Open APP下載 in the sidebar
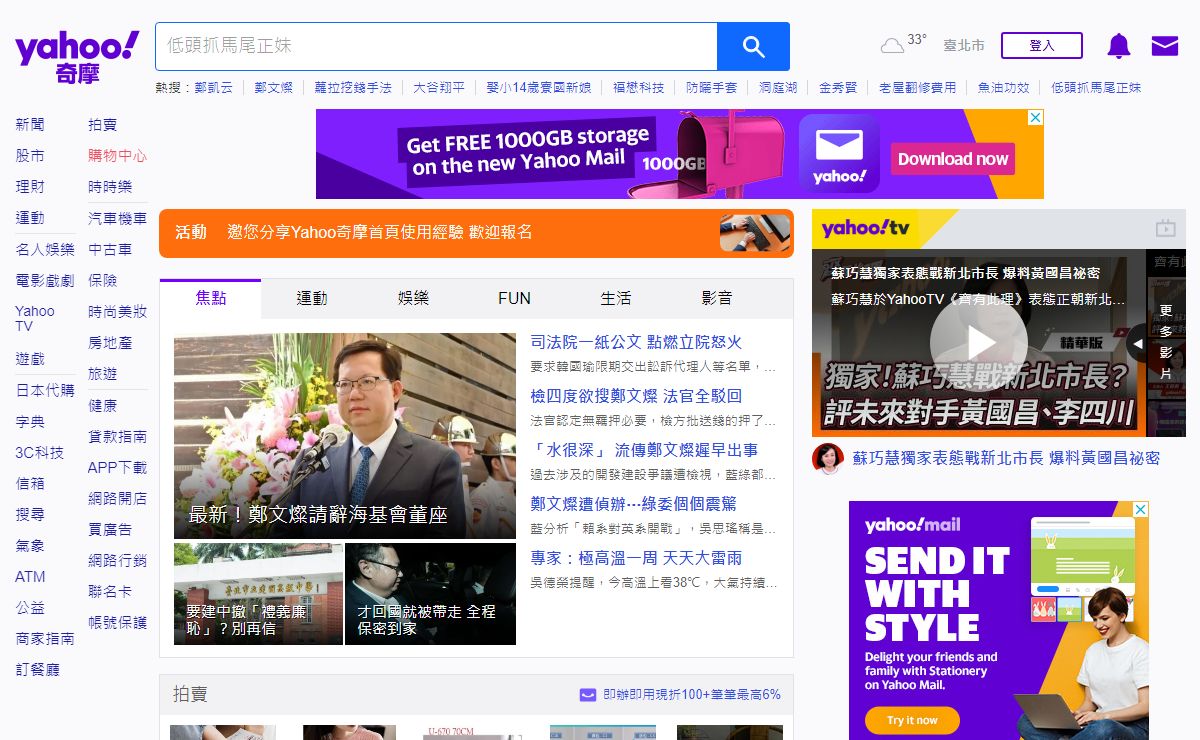The width and height of the screenshot is (1200, 740). tap(117, 467)
